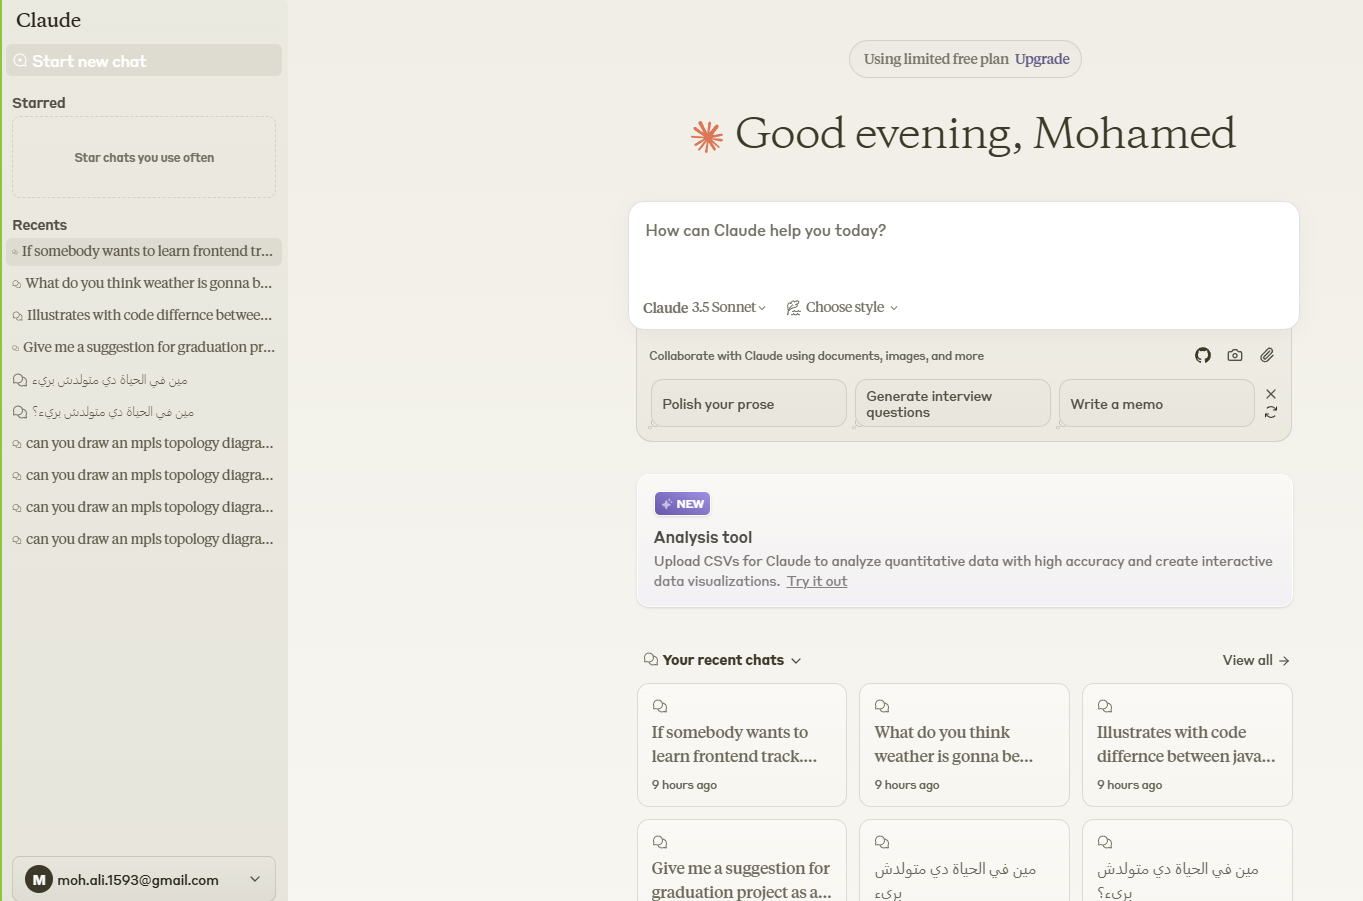Open the Claude 3.5 Sonnet model selector
This screenshot has height=901, width=1363.
point(704,308)
